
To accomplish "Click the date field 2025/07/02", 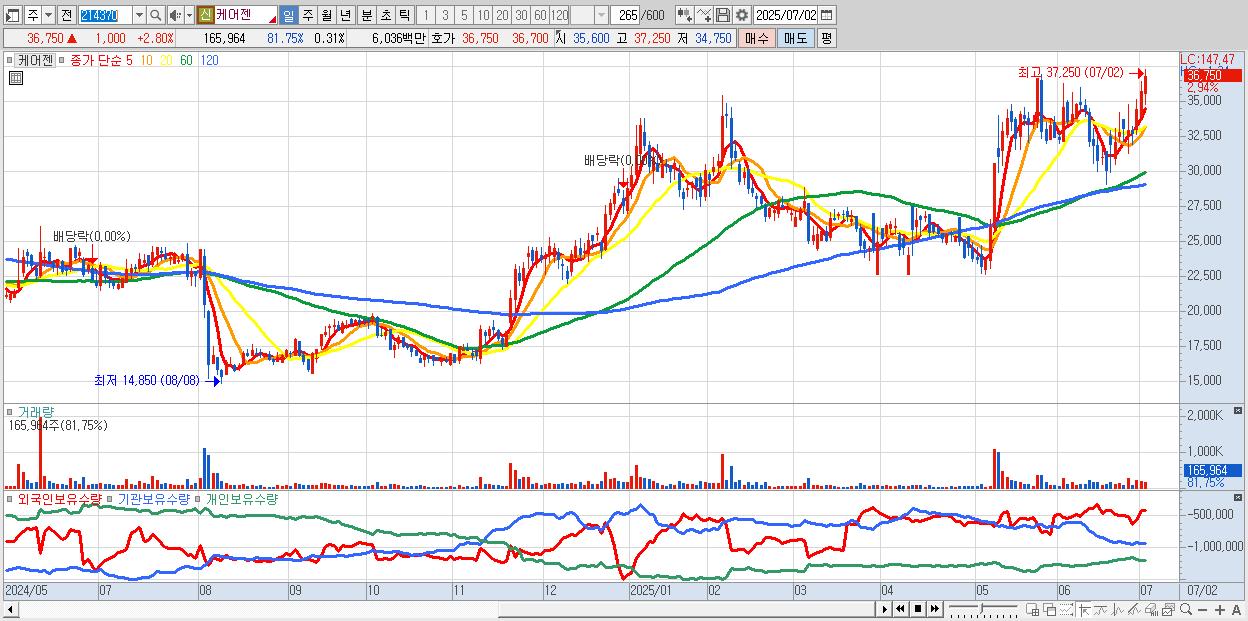I will (x=785, y=15).
